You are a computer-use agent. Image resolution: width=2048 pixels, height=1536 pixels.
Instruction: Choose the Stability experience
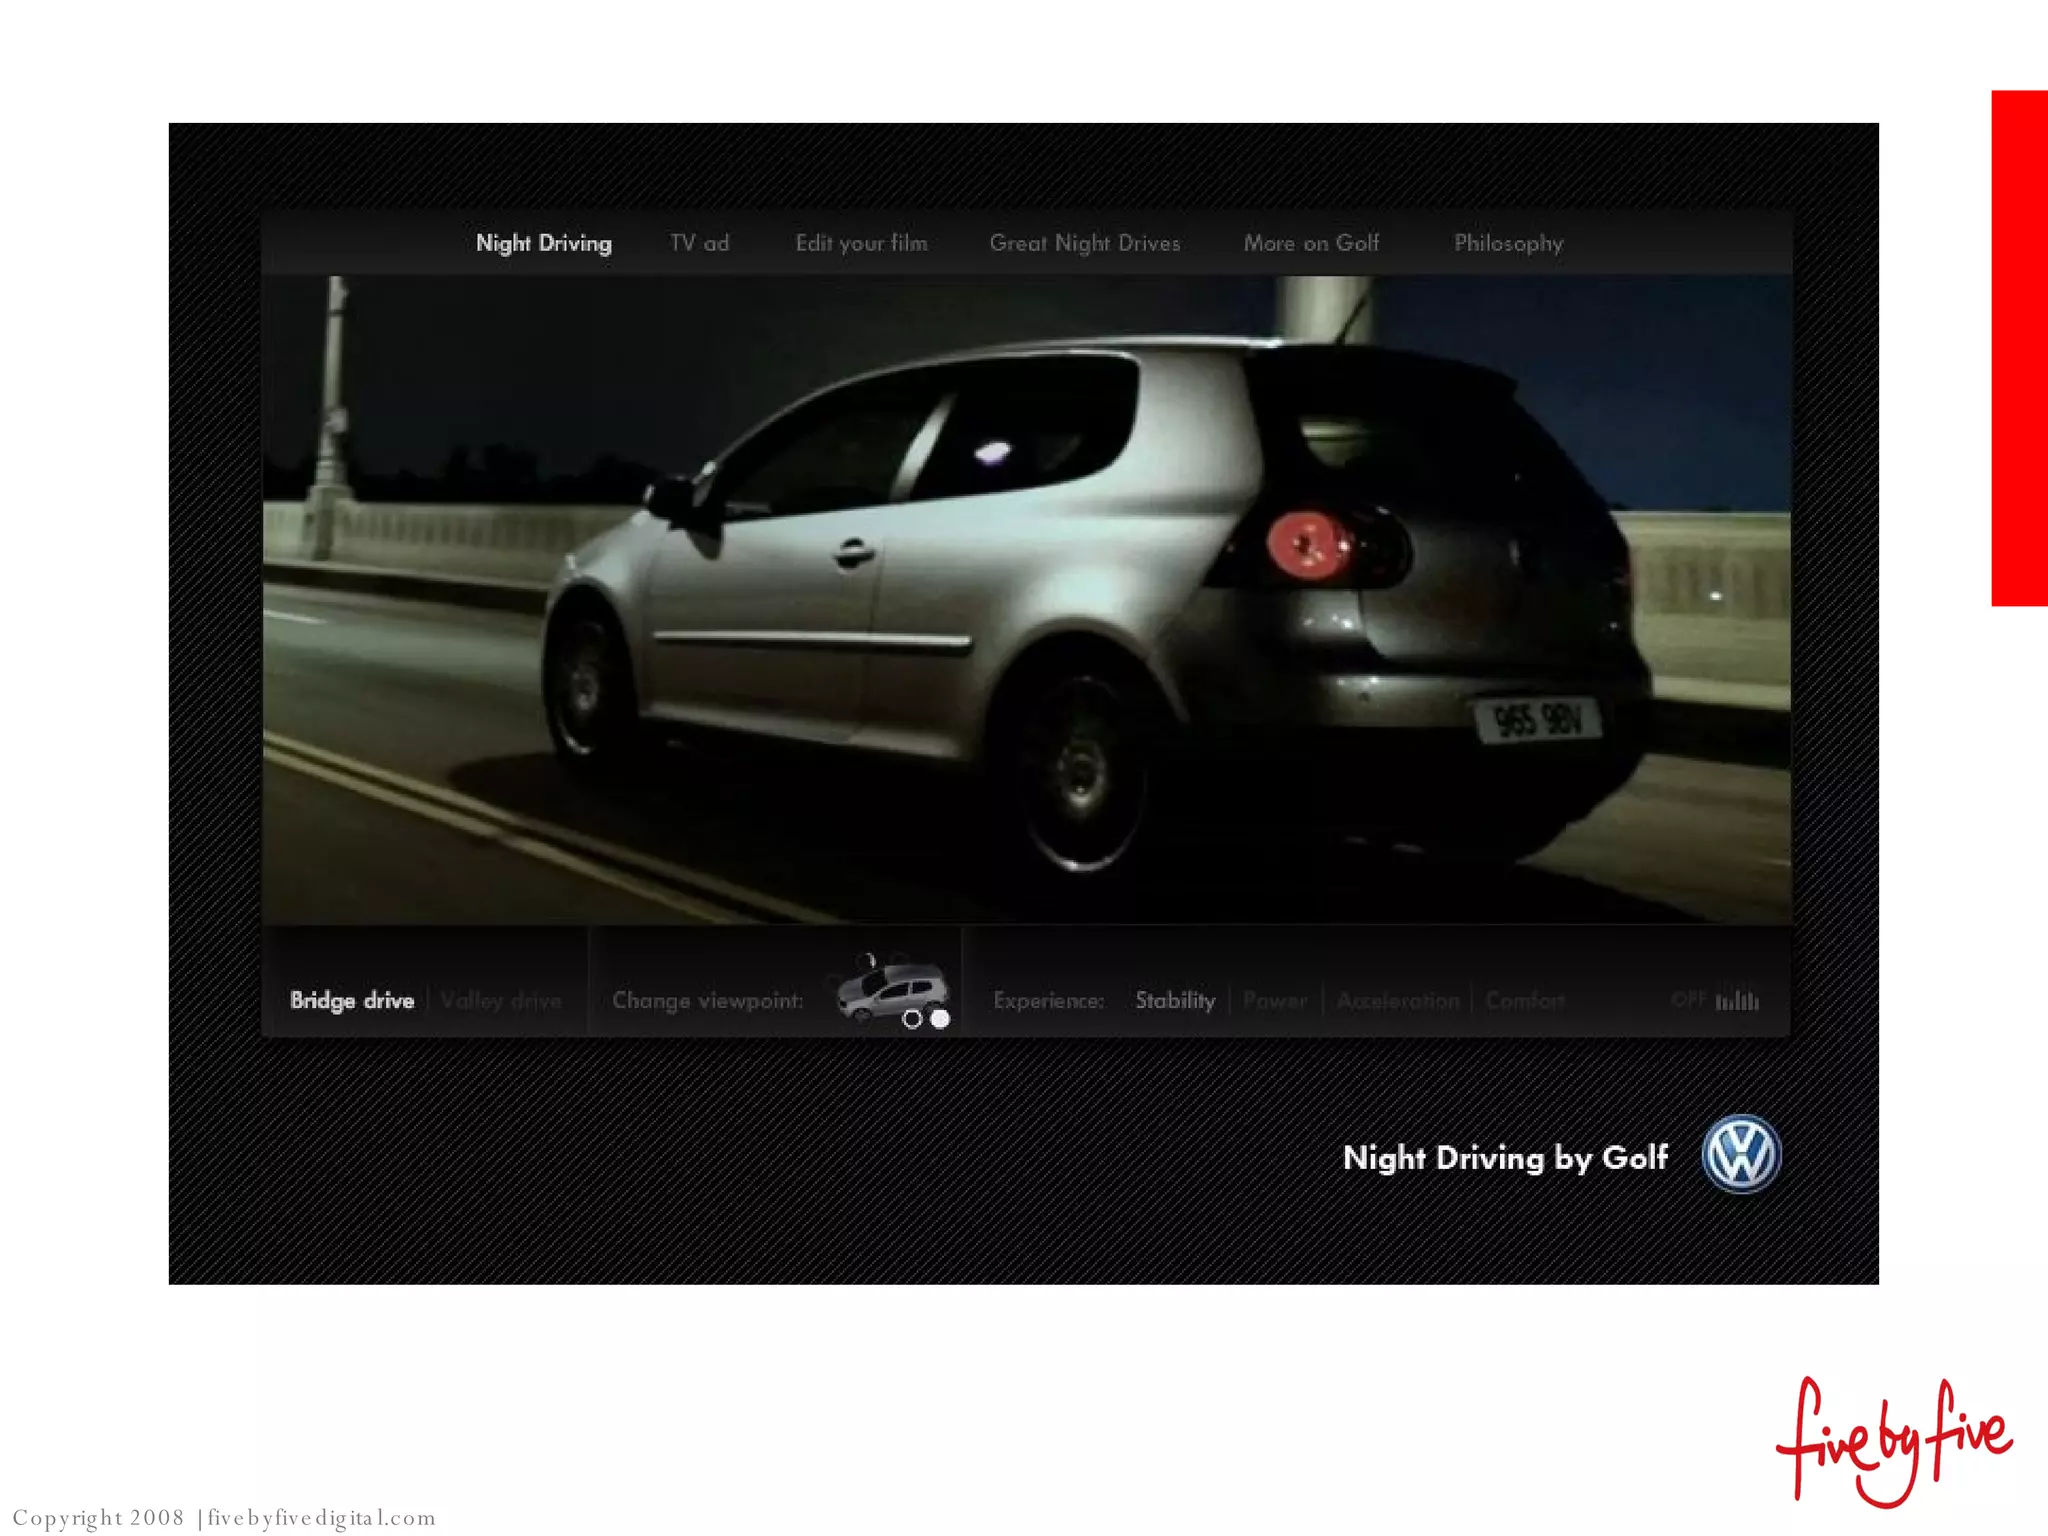1175,1000
